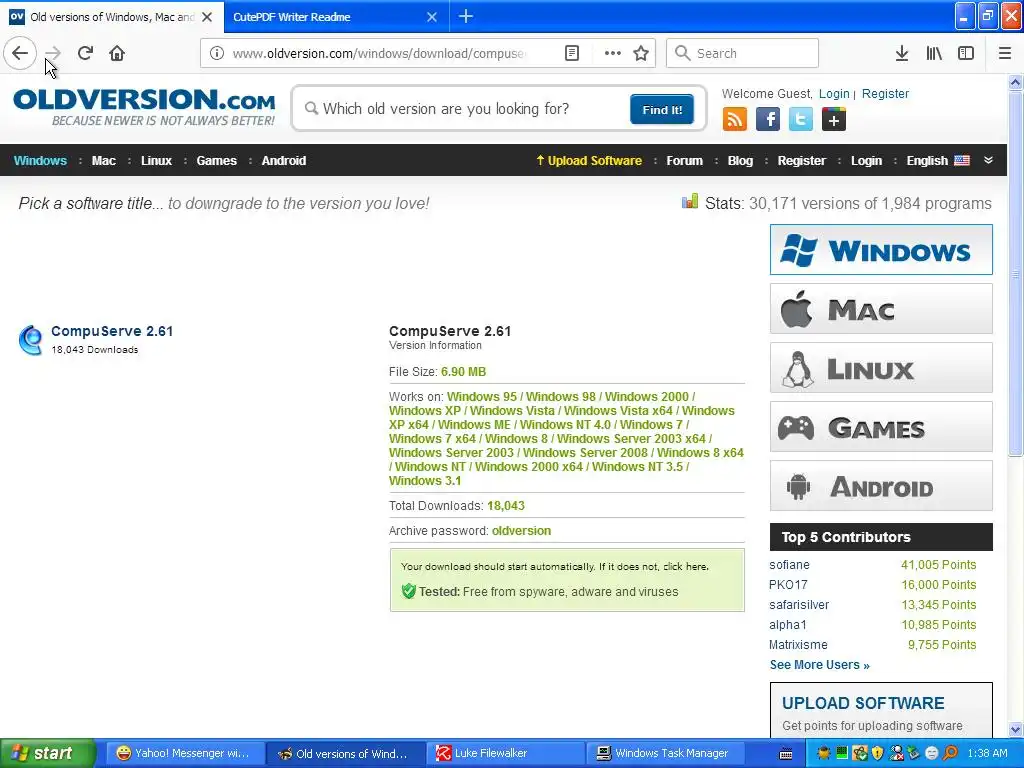Focus the old version search box
Screen dimensions: 1024x768
(x=464, y=108)
